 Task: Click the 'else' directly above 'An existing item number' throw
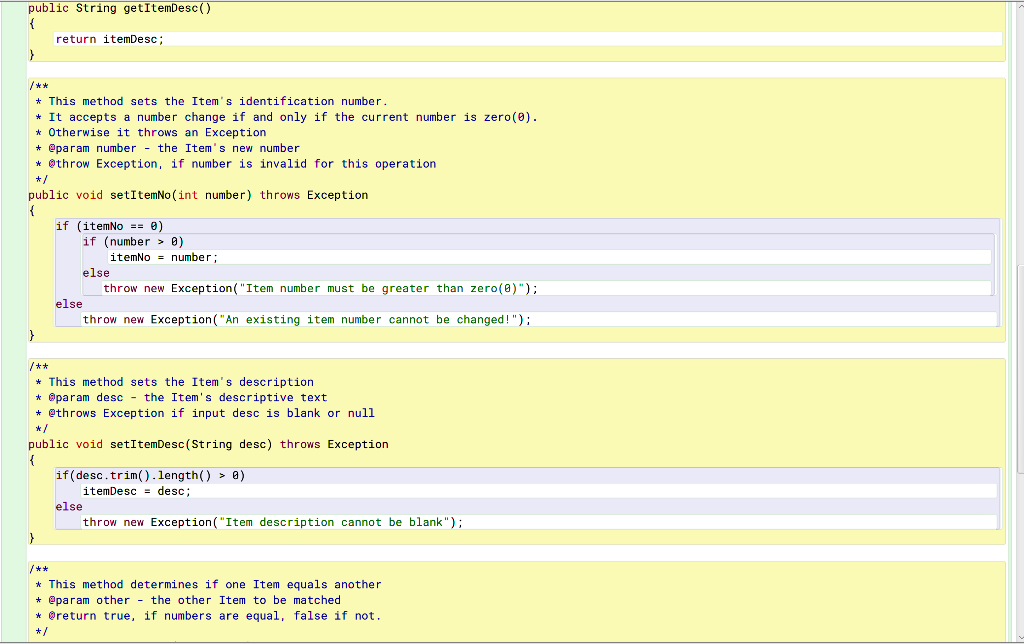click(69, 304)
